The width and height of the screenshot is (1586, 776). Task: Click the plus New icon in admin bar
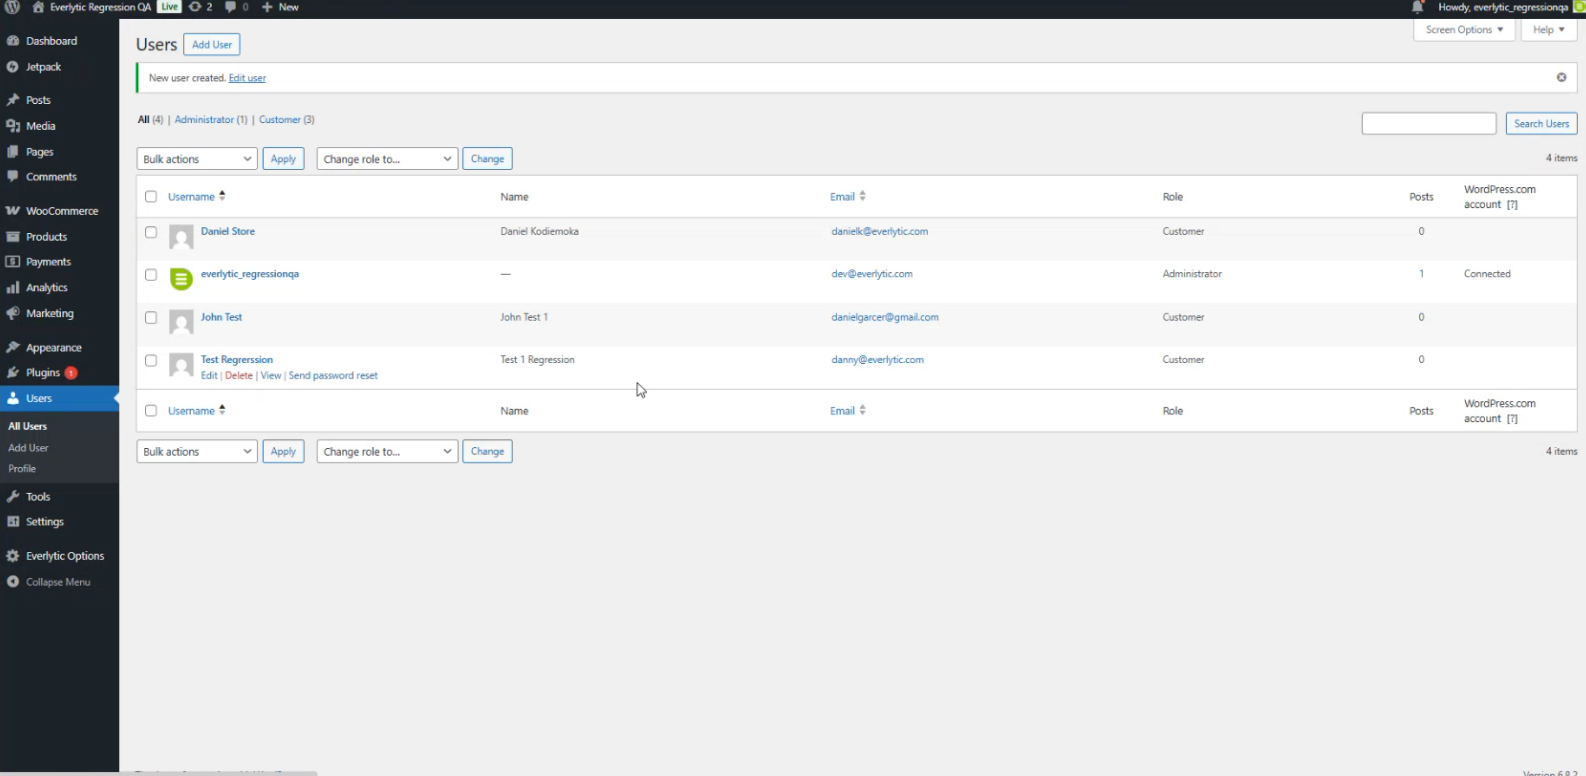coord(268,7)
